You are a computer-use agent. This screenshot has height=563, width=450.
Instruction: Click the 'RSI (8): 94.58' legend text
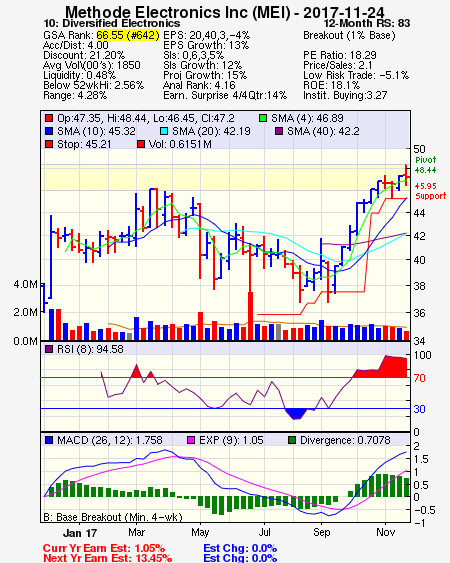(90, 349)
